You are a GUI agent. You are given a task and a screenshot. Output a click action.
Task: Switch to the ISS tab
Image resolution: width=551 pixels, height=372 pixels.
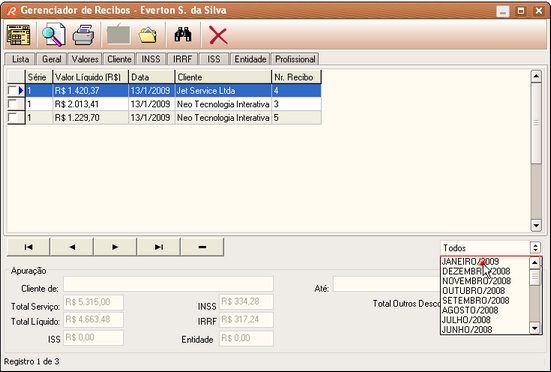pos(214,59)
